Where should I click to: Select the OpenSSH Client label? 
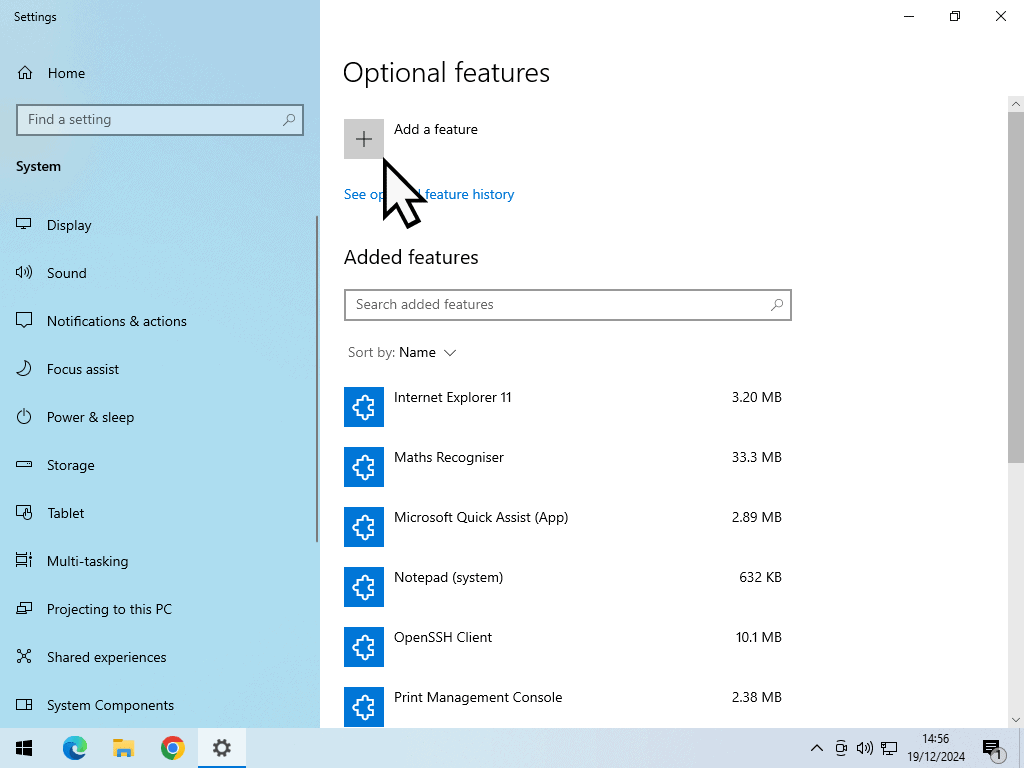[443, 637]
